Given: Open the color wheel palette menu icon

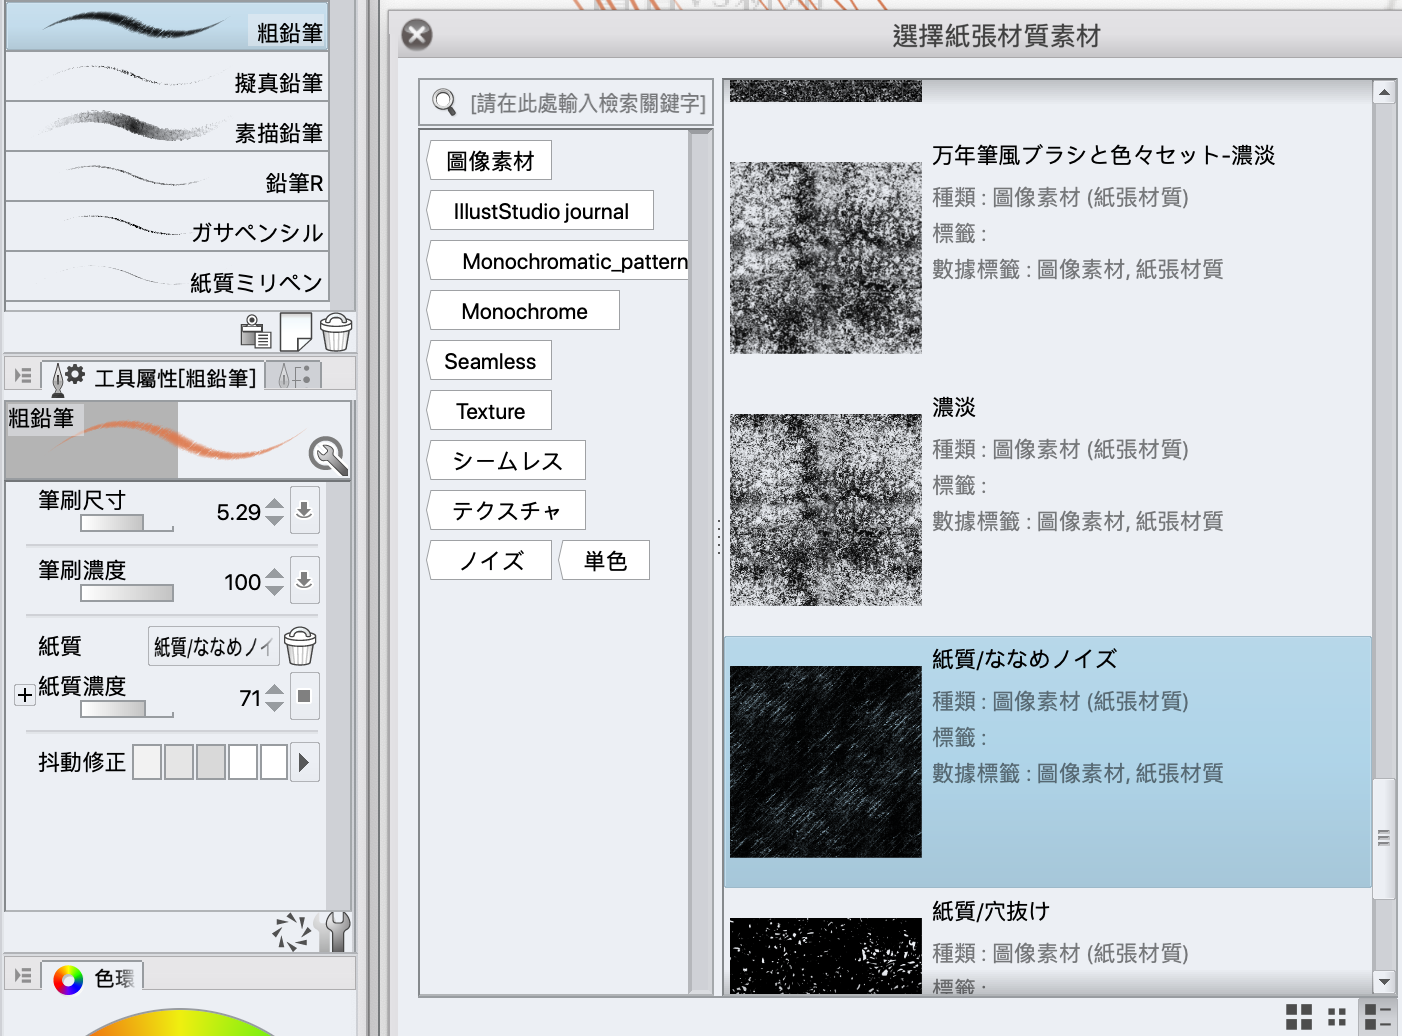Looking at the screenshot, I should click(22, 975).
